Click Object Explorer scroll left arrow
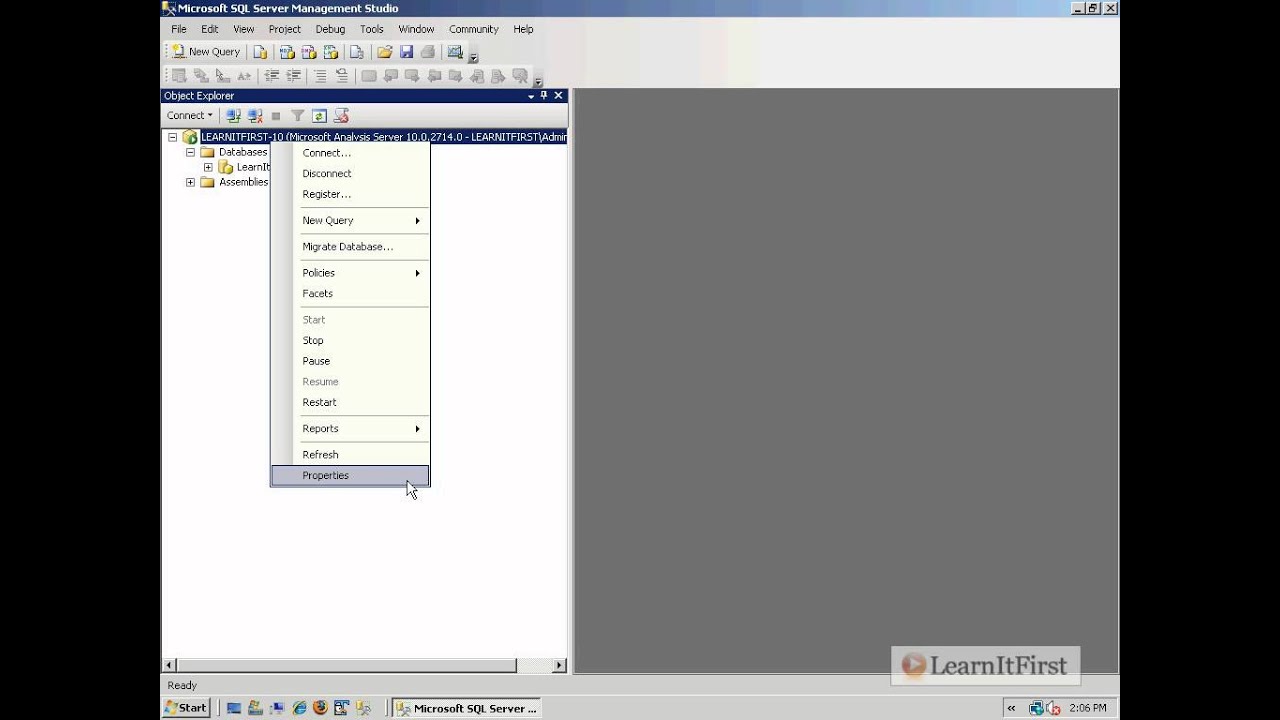The image size is (1280, 720). [169, 665]
